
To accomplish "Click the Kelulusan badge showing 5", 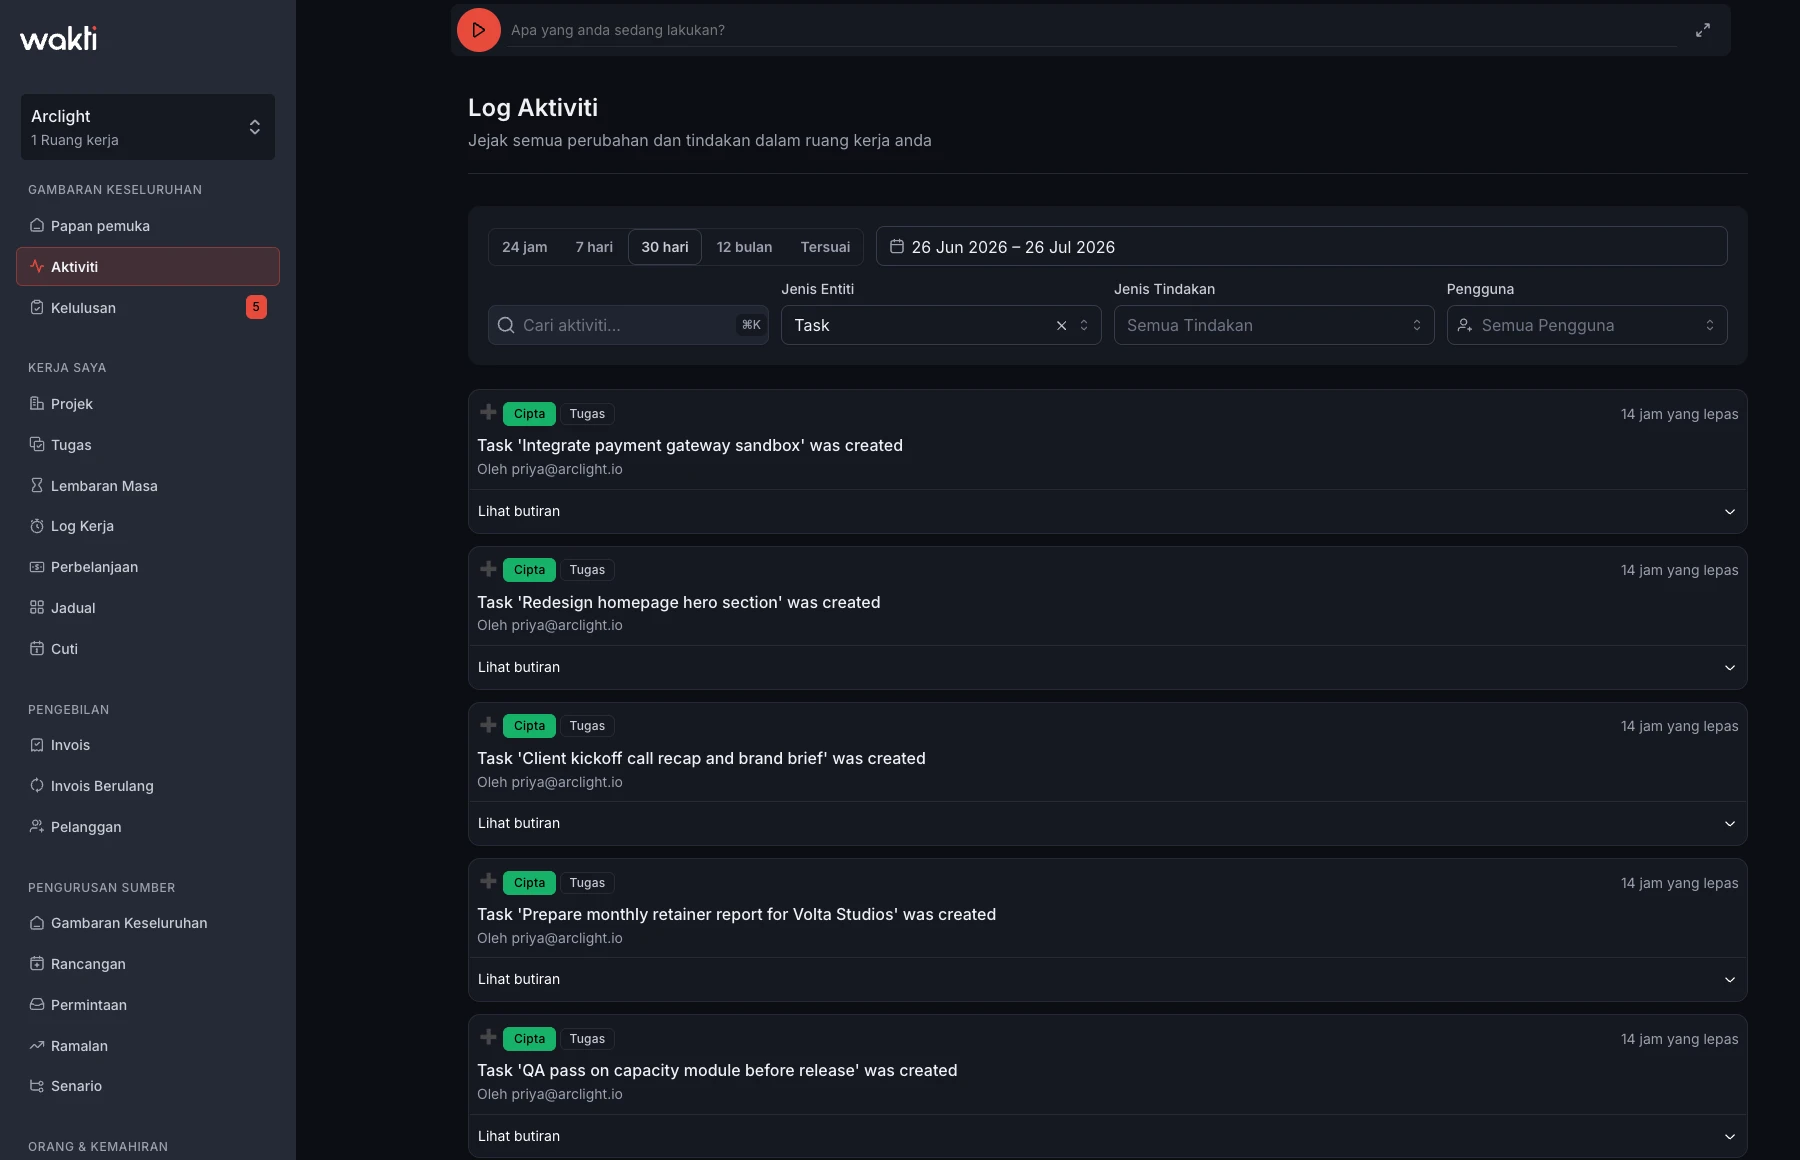I will pos(256,307).
